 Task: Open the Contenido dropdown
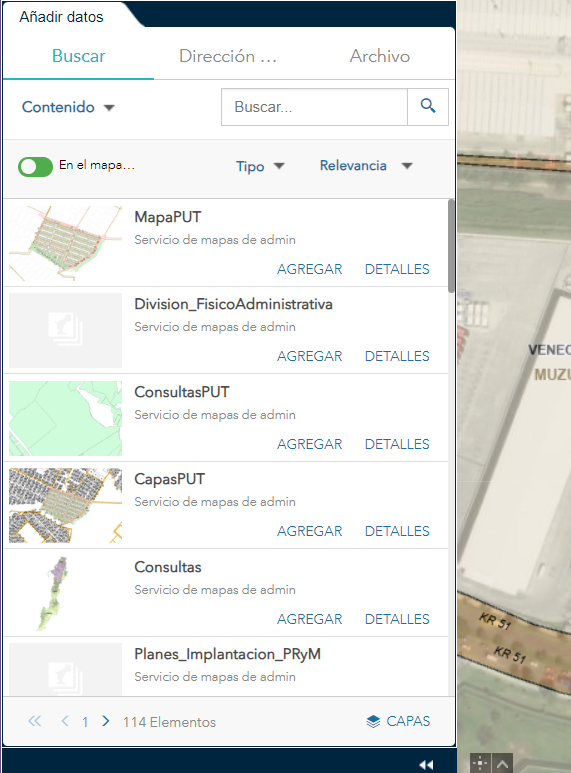coord(68,107)
